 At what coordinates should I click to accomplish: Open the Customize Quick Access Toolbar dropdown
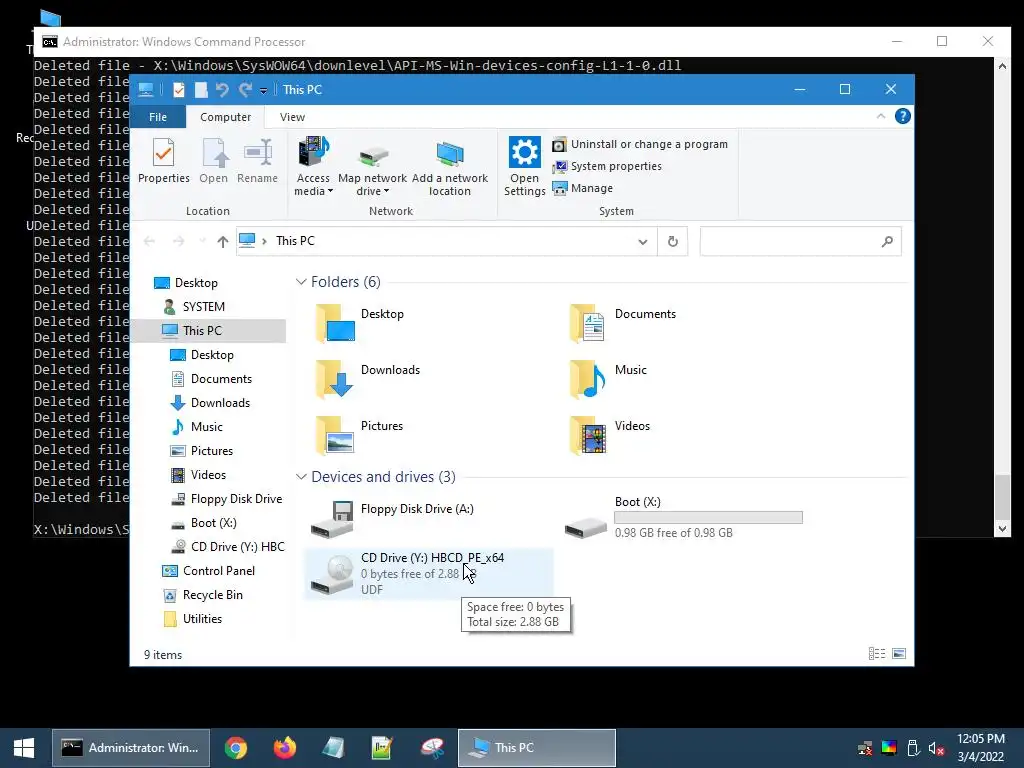pos(263,91)
